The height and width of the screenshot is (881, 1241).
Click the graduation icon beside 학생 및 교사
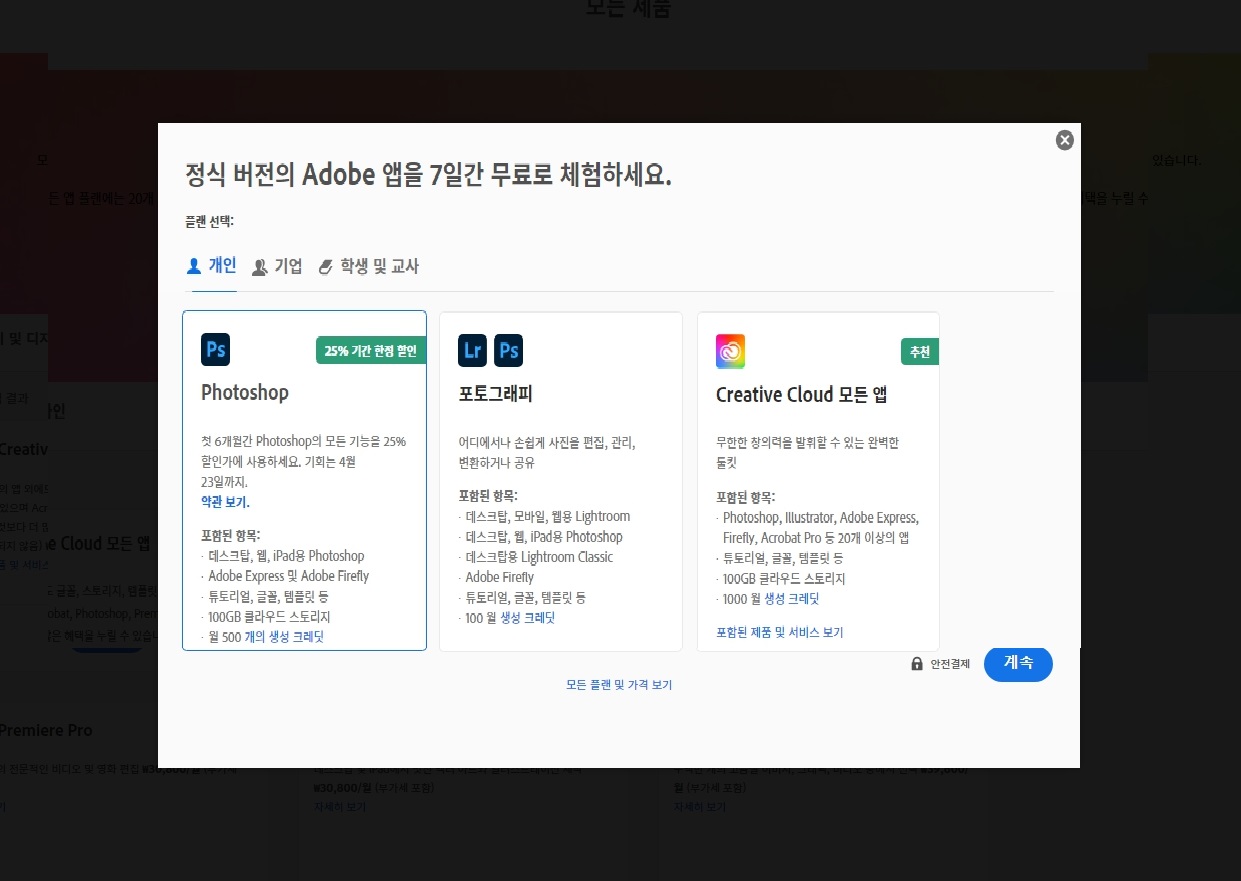coord(325,267)
